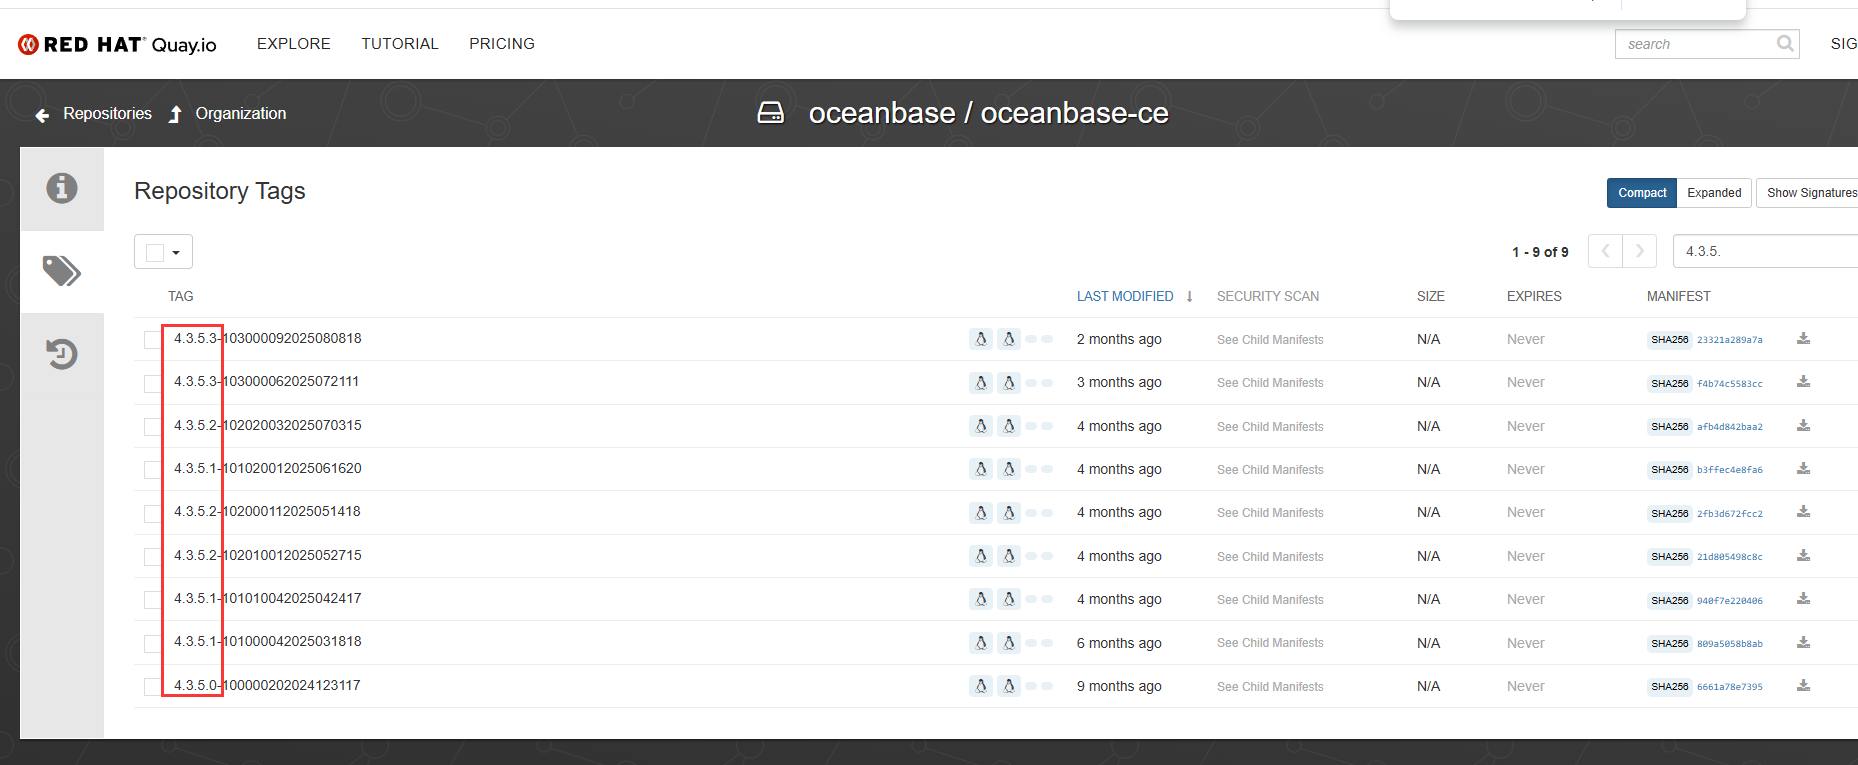1858x765 pixels.
Task: Sort by the LAST MODIFIED column header
Action: point(1125,296)
